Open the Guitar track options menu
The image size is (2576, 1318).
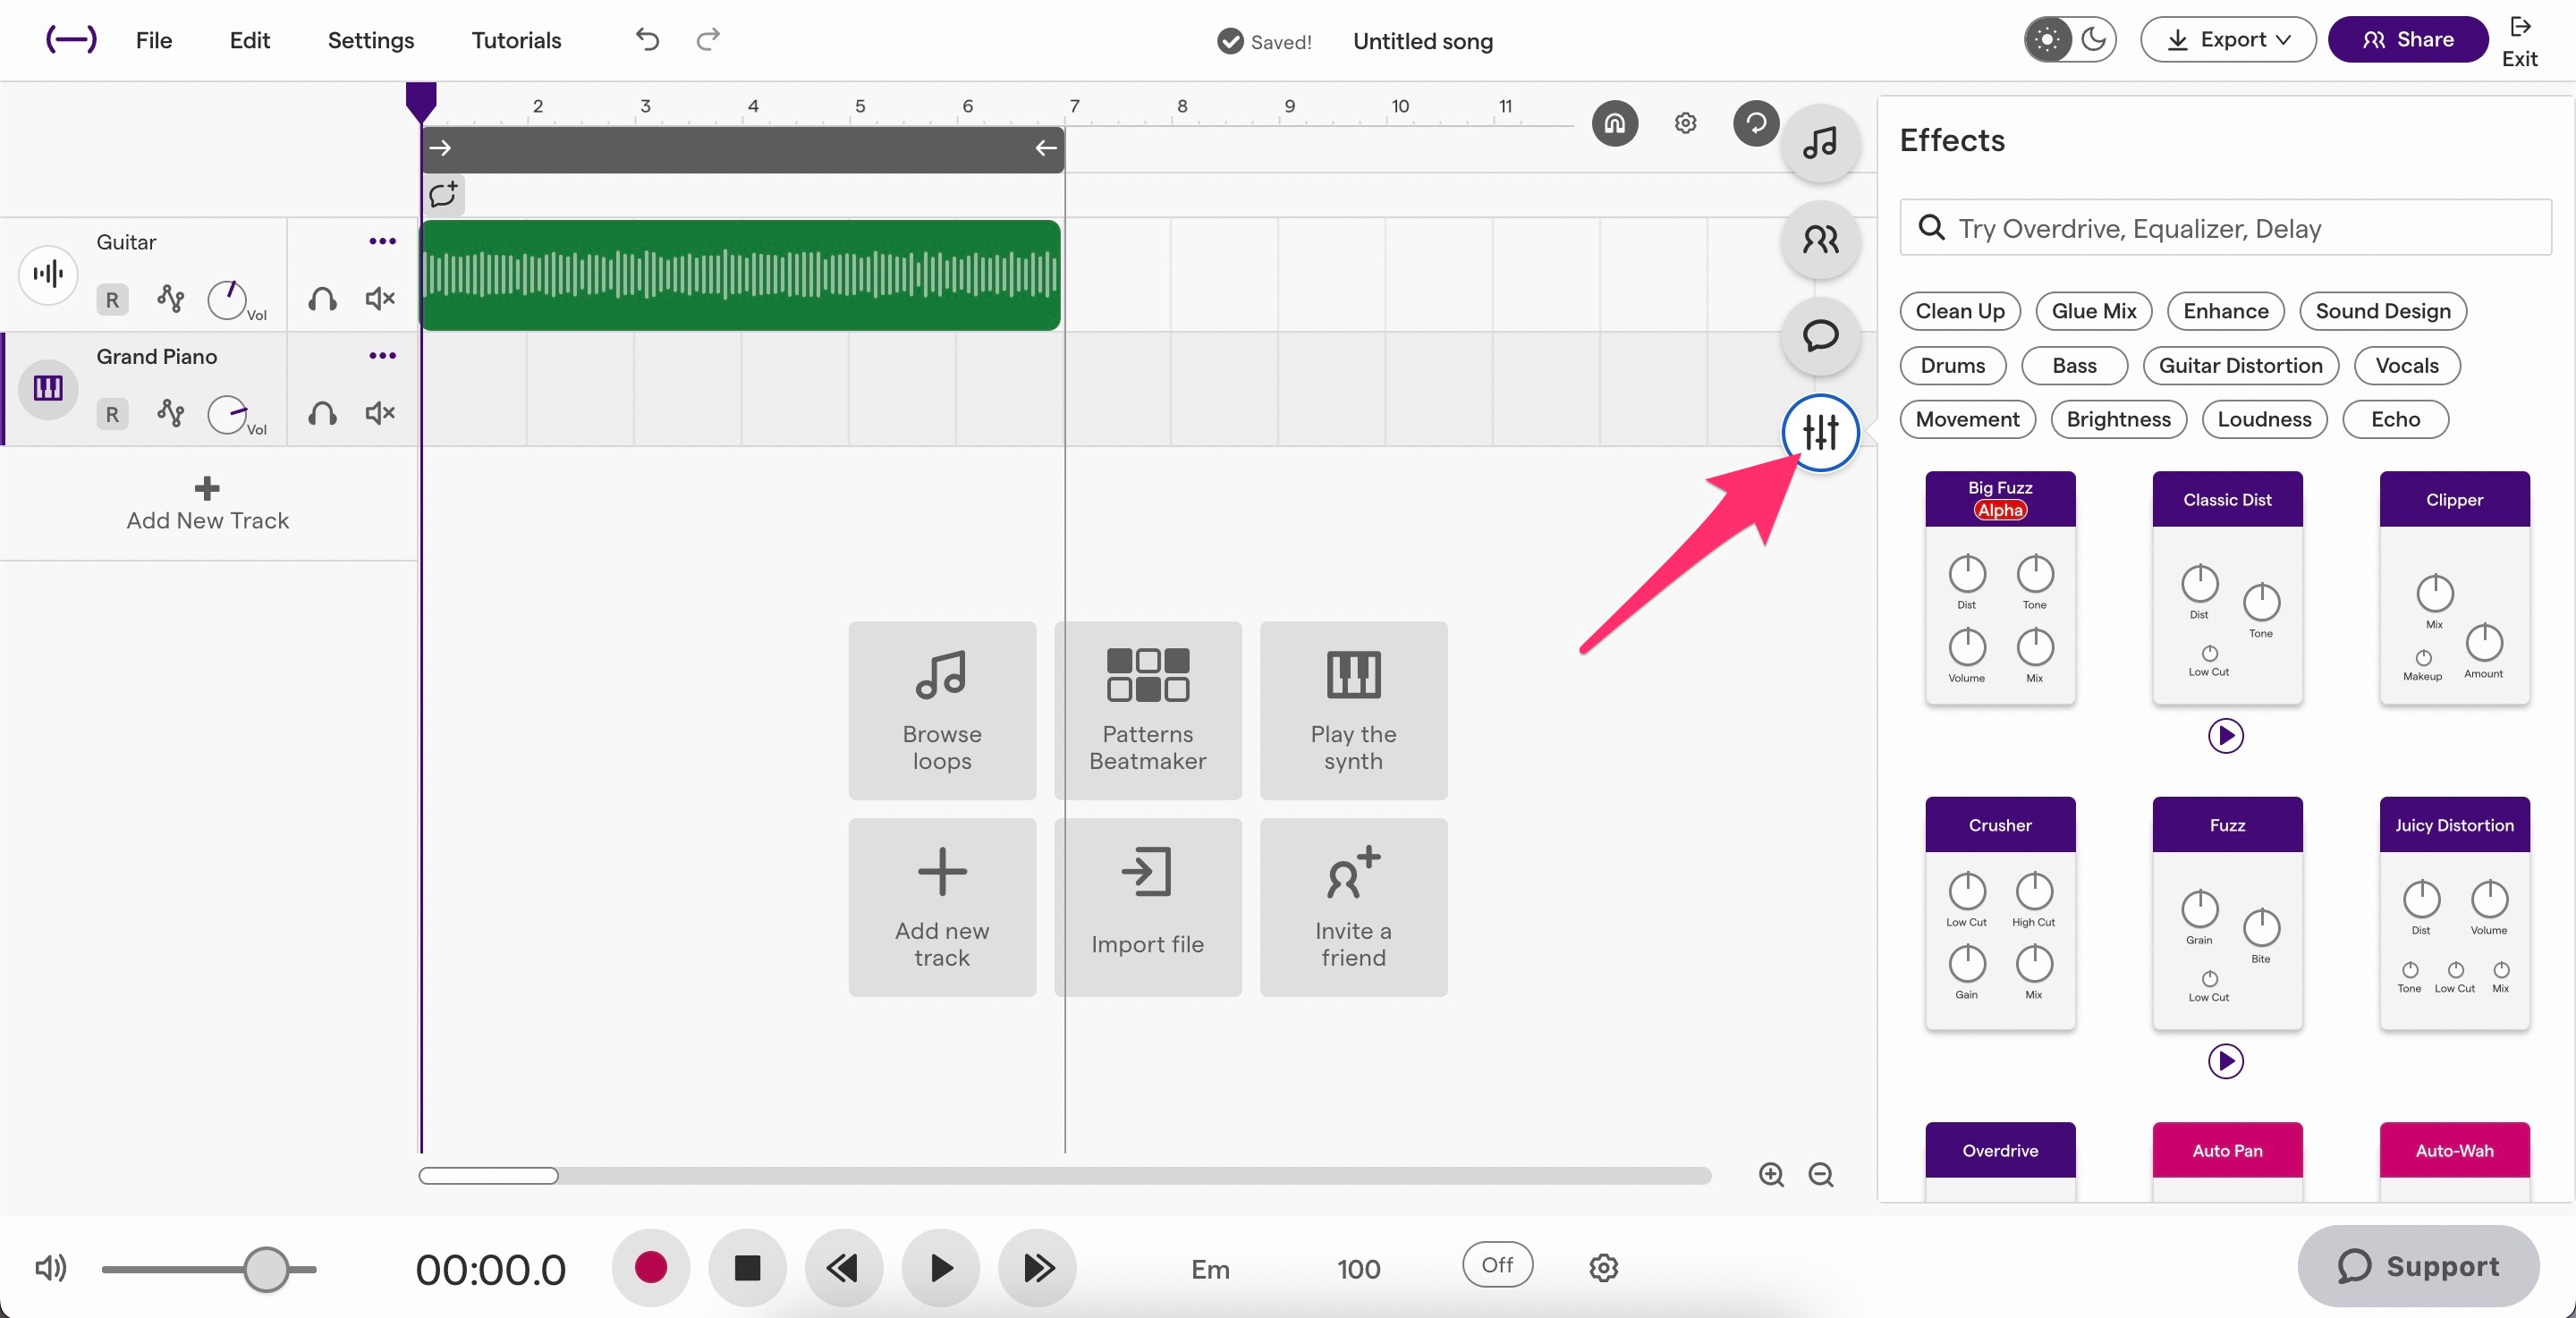tap(382, 241)
